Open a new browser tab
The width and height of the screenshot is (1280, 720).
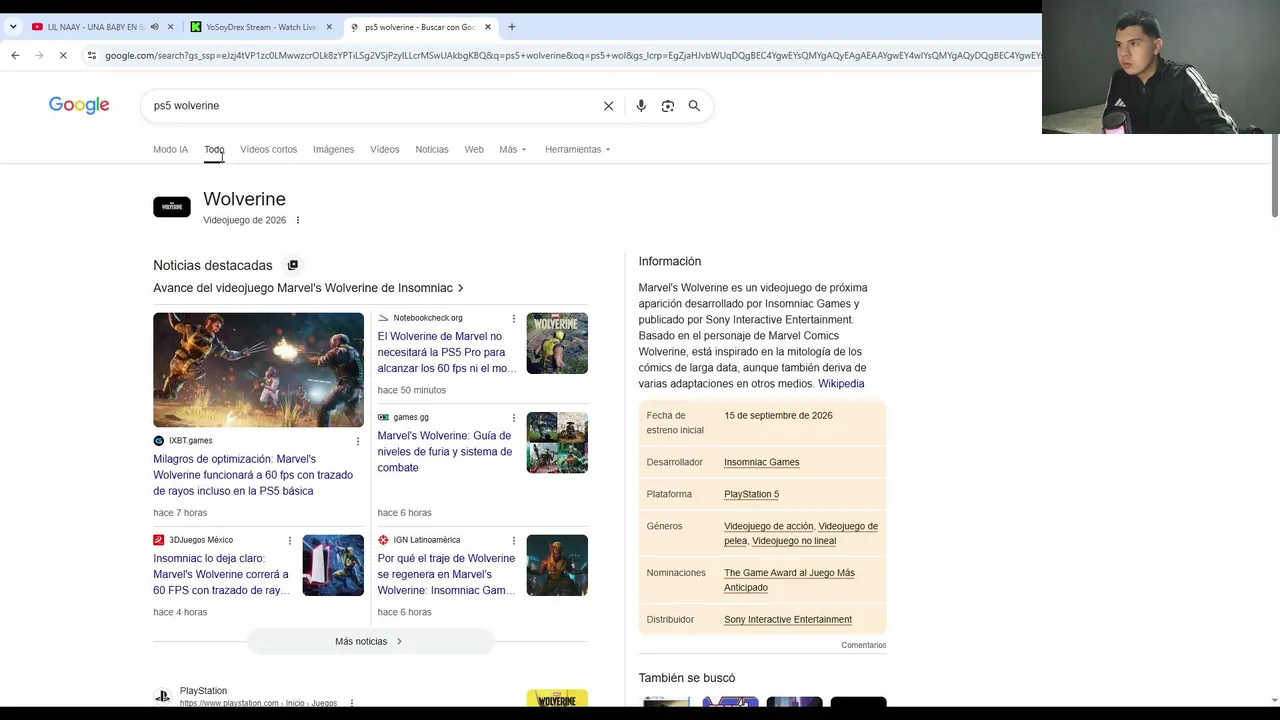(x=511, y=27)
